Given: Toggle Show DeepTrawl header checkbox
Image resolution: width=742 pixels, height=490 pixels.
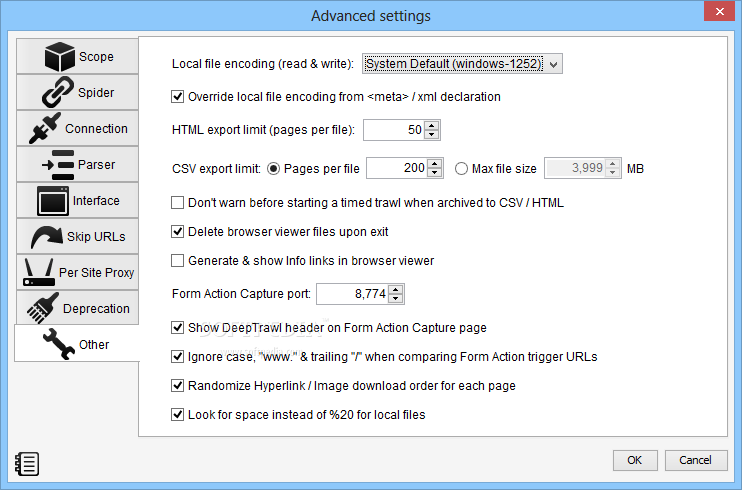Looking at the screenshot, I should (x=177, y=328).
